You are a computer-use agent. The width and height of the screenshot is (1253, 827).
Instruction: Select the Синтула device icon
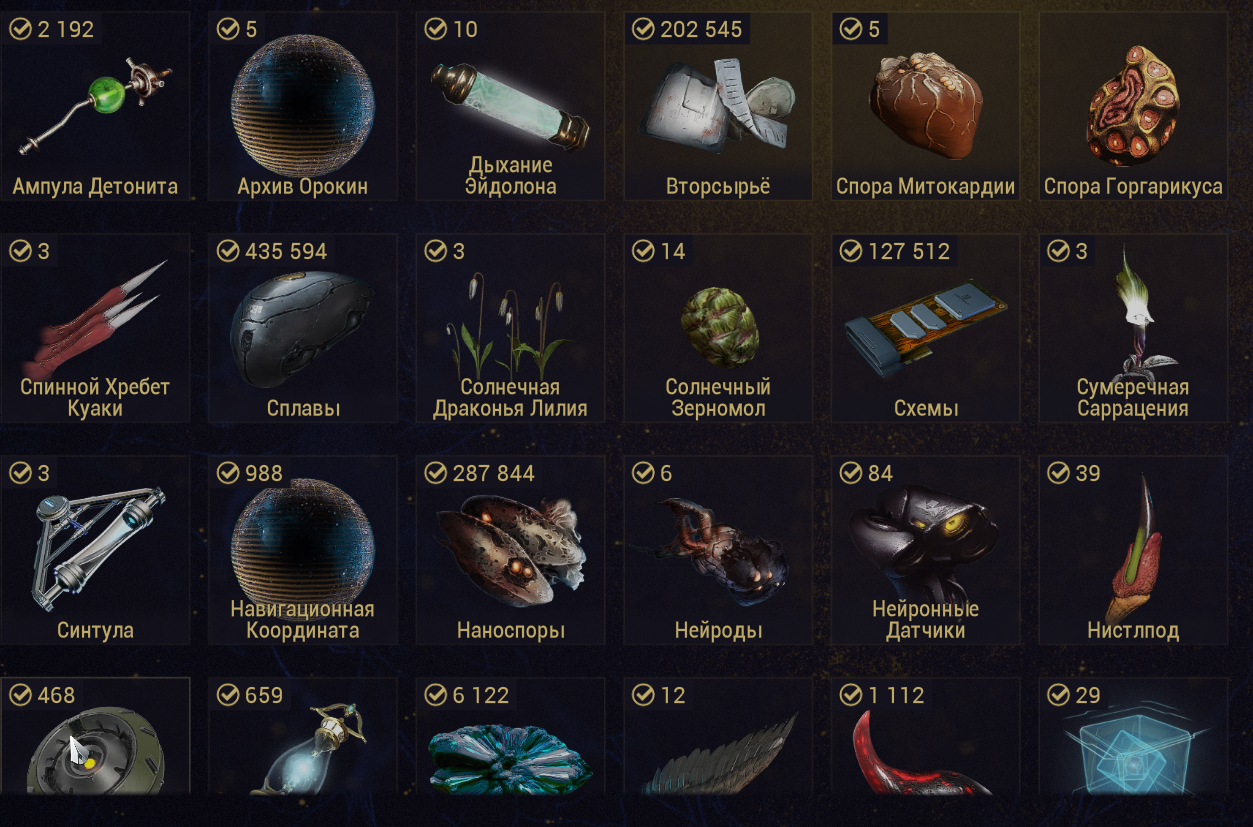[x=97, y=549]
